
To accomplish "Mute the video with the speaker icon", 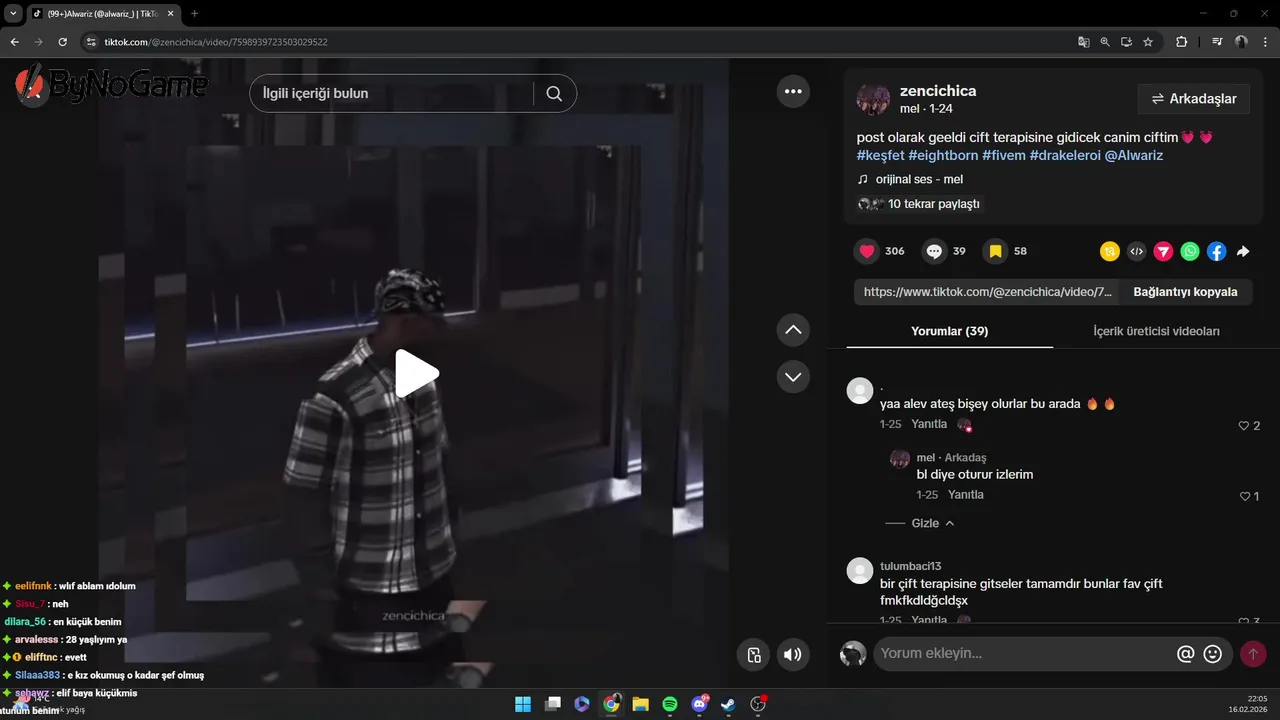I will 793,655.
